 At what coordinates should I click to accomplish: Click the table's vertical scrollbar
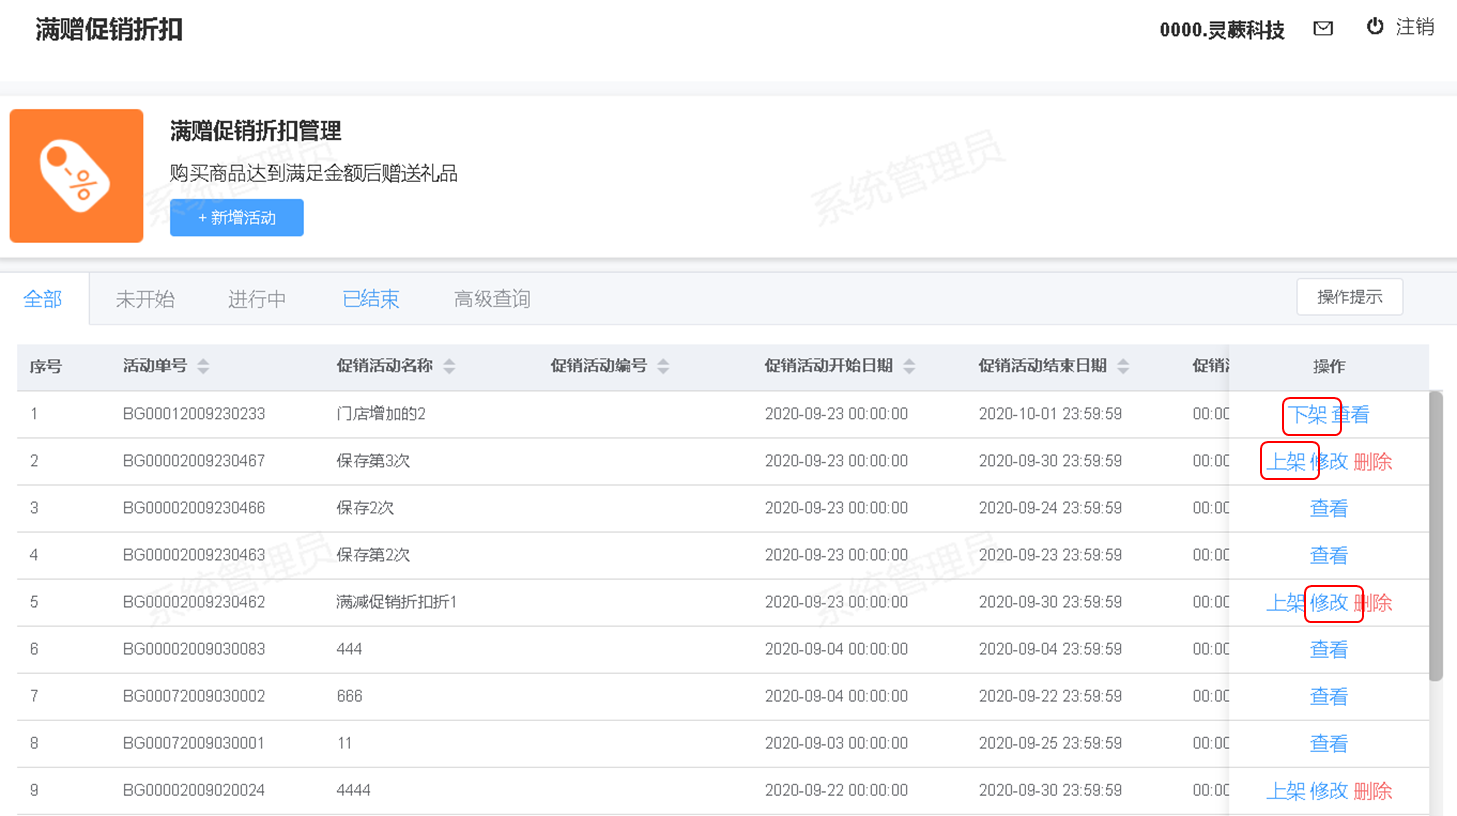pyautogui.click(x=1436, y=535)
